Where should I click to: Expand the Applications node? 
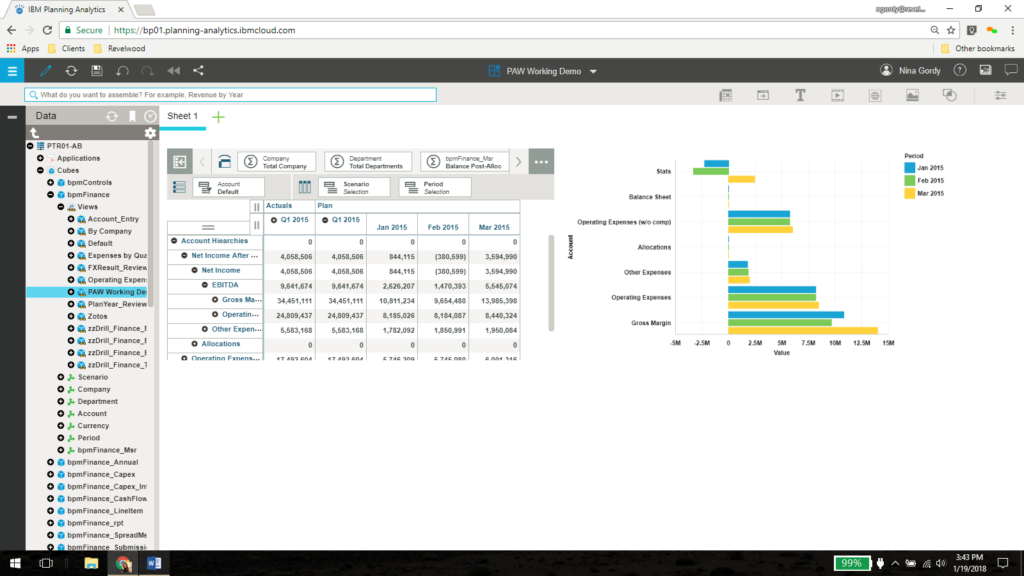click(x=40, y=158)
